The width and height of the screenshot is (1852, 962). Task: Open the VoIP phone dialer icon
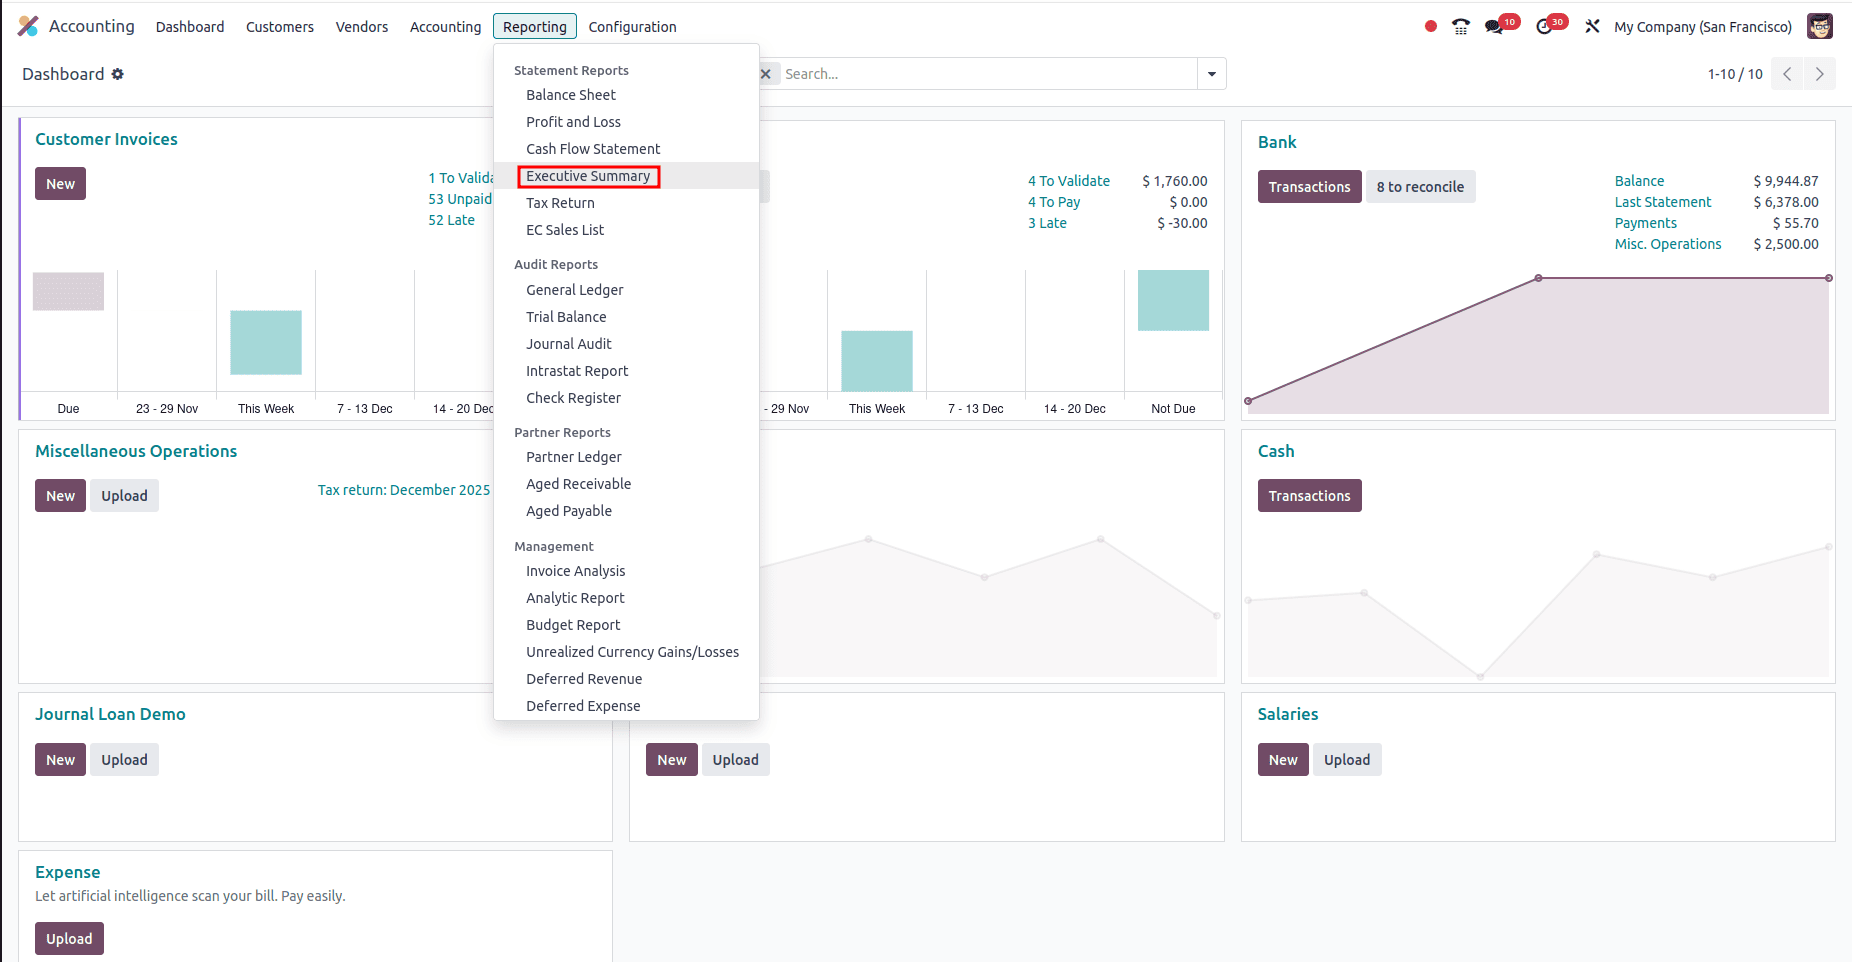tap(1460, 25)
